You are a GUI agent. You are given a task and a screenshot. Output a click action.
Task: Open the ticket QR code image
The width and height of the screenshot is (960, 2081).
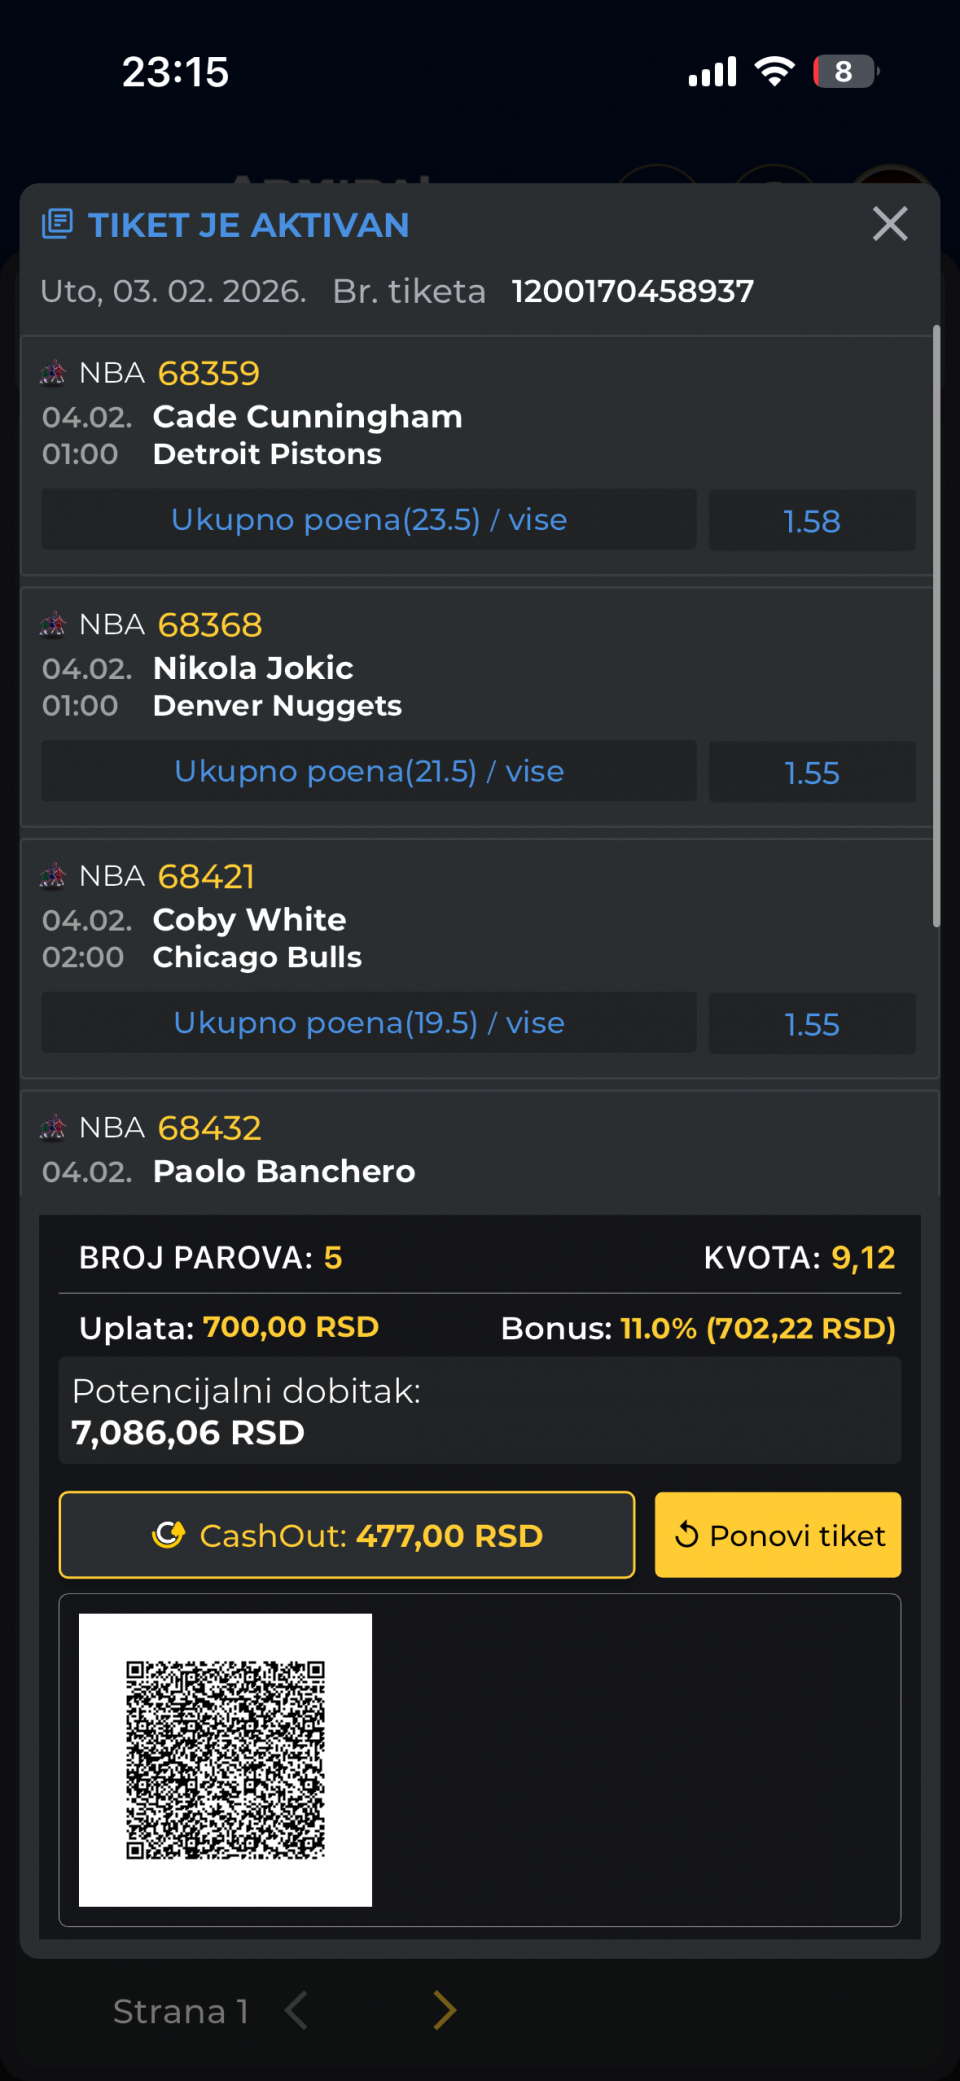(x=225, y=1760)
